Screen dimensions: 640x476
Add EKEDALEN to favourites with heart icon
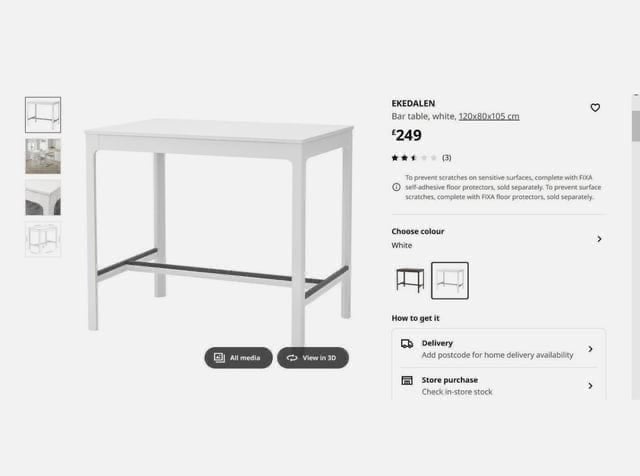click(595, 108)
